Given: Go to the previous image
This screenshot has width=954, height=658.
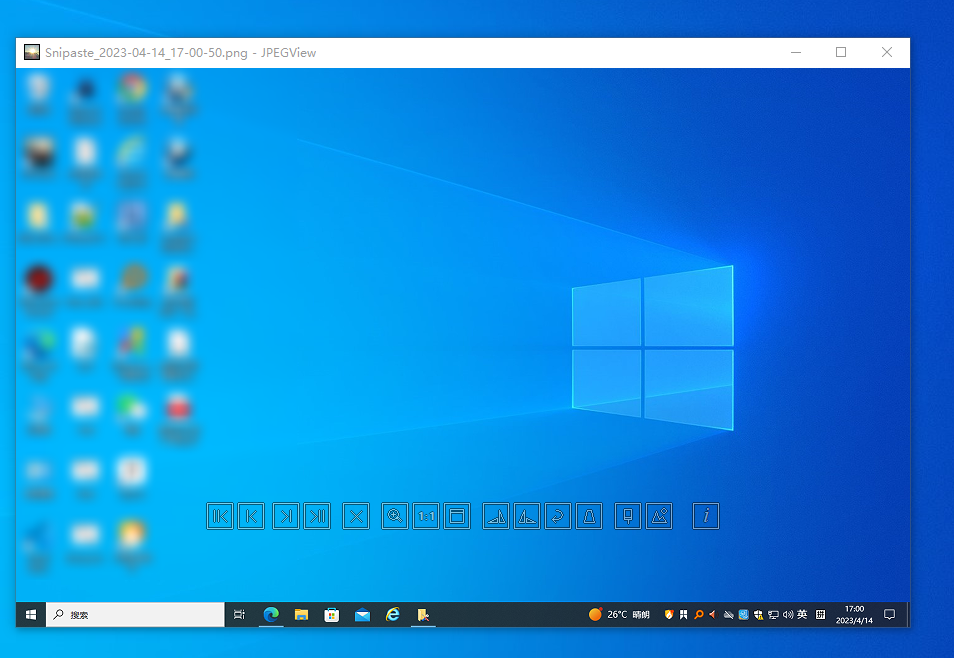Looking at the screenshot, I should 251,516.
